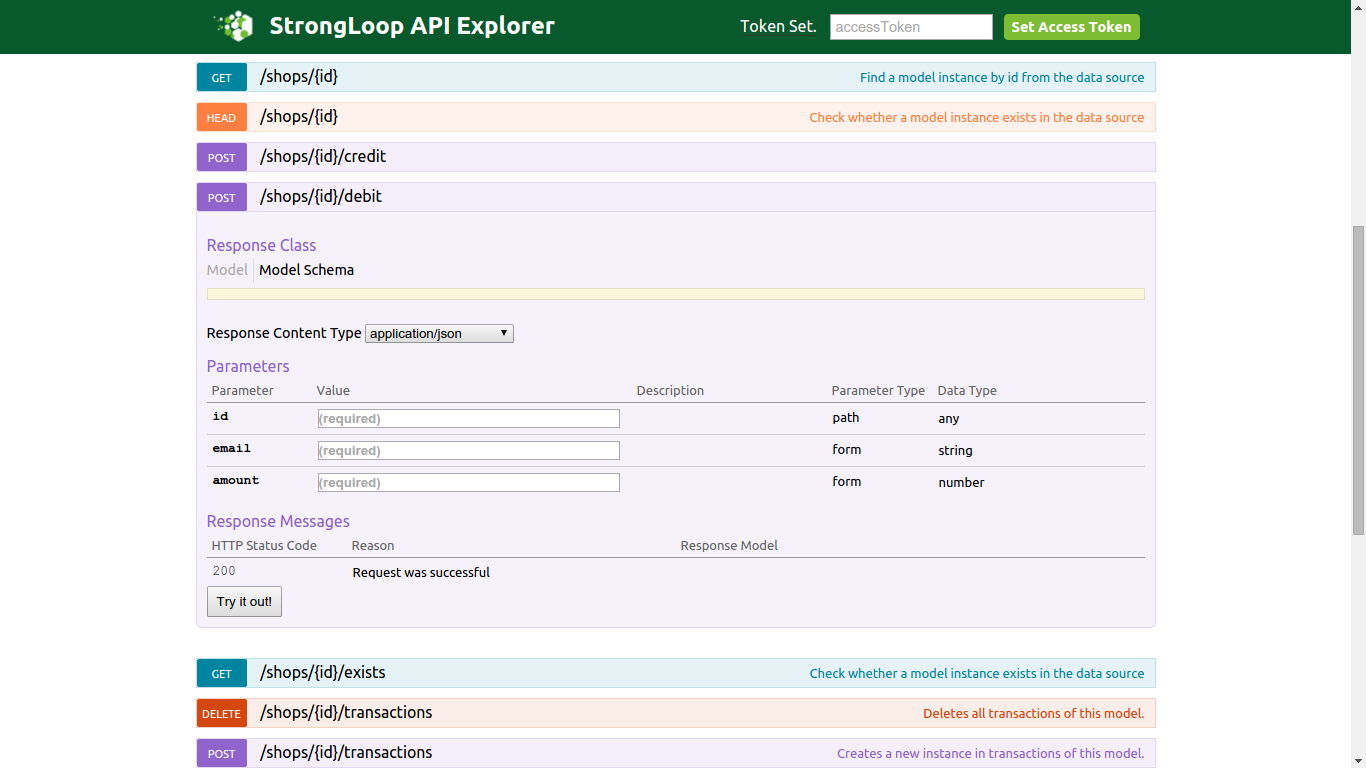Open the HEAD /shops/{id} method badge
Image resolution: width=1366 pixels, height=768 pixels.
[221, 117]
